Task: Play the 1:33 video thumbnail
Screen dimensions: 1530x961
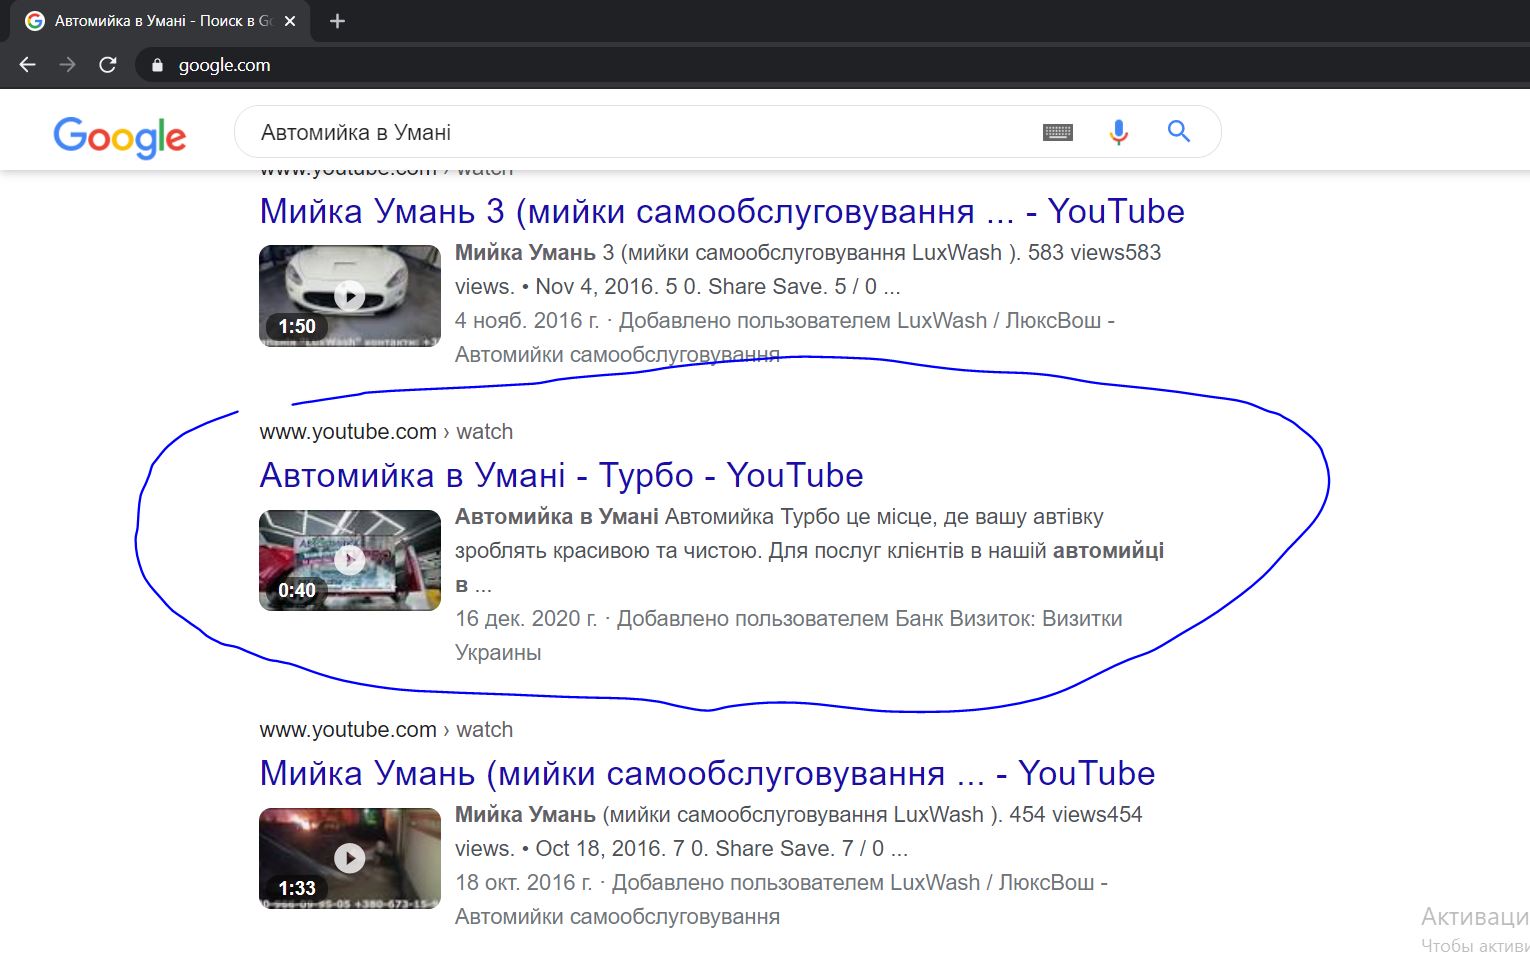Action: tap(349, 858)
